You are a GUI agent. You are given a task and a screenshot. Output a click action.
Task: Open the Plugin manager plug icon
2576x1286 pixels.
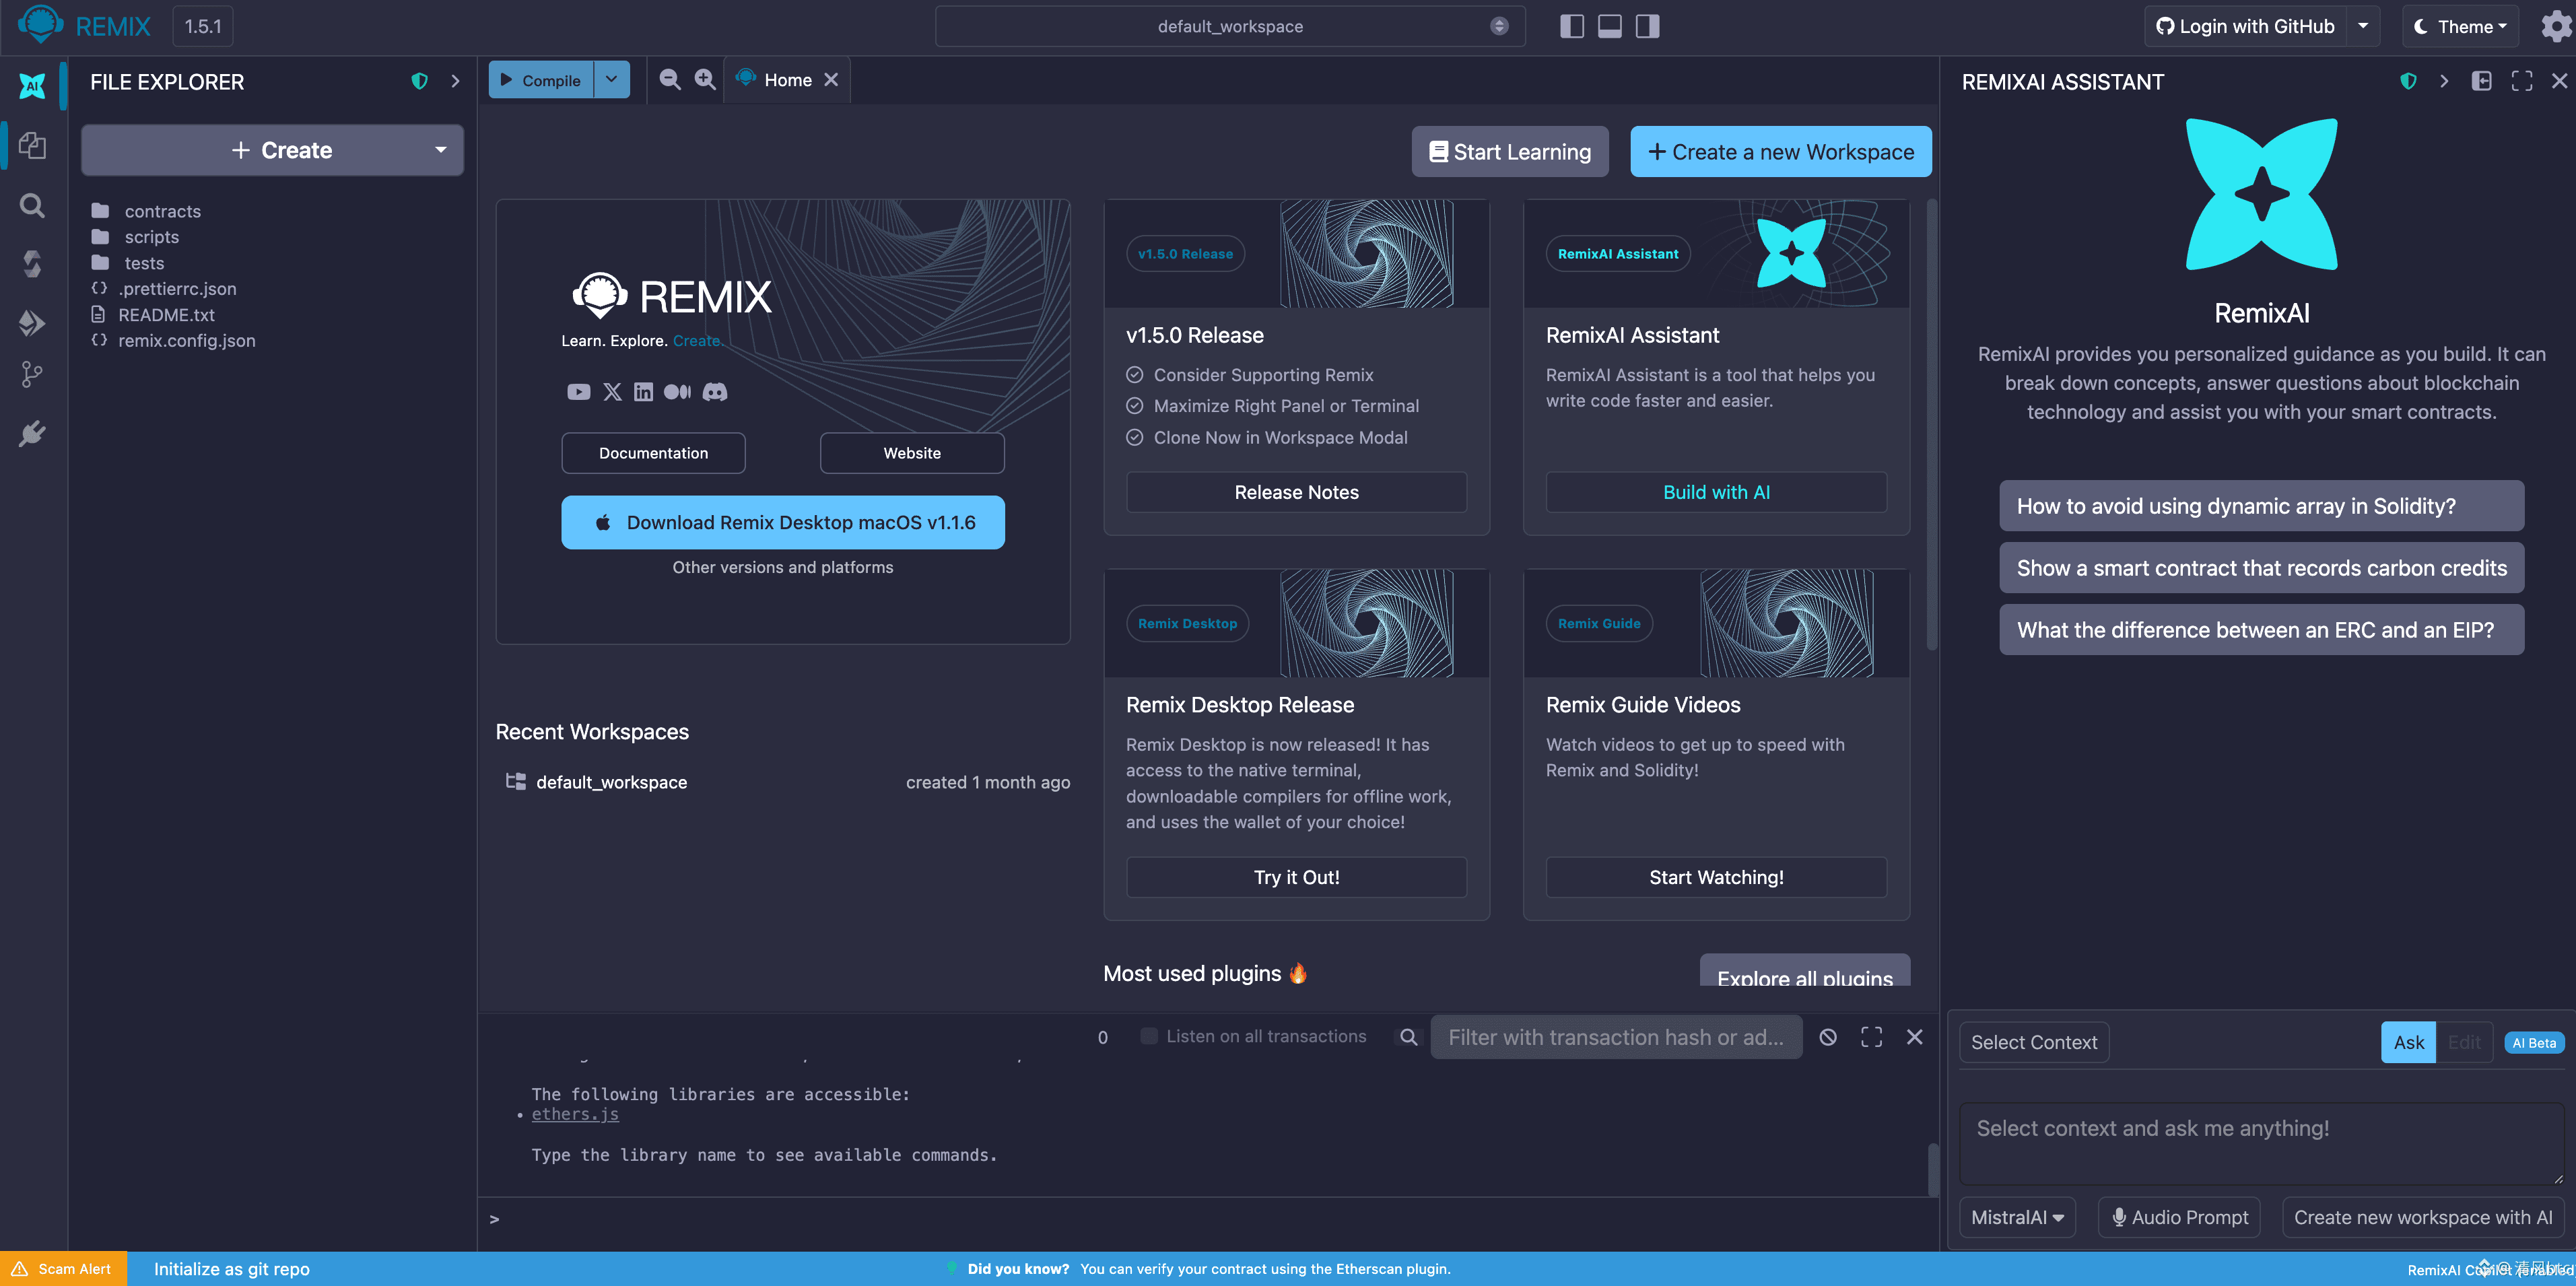[x=32, y=434]
